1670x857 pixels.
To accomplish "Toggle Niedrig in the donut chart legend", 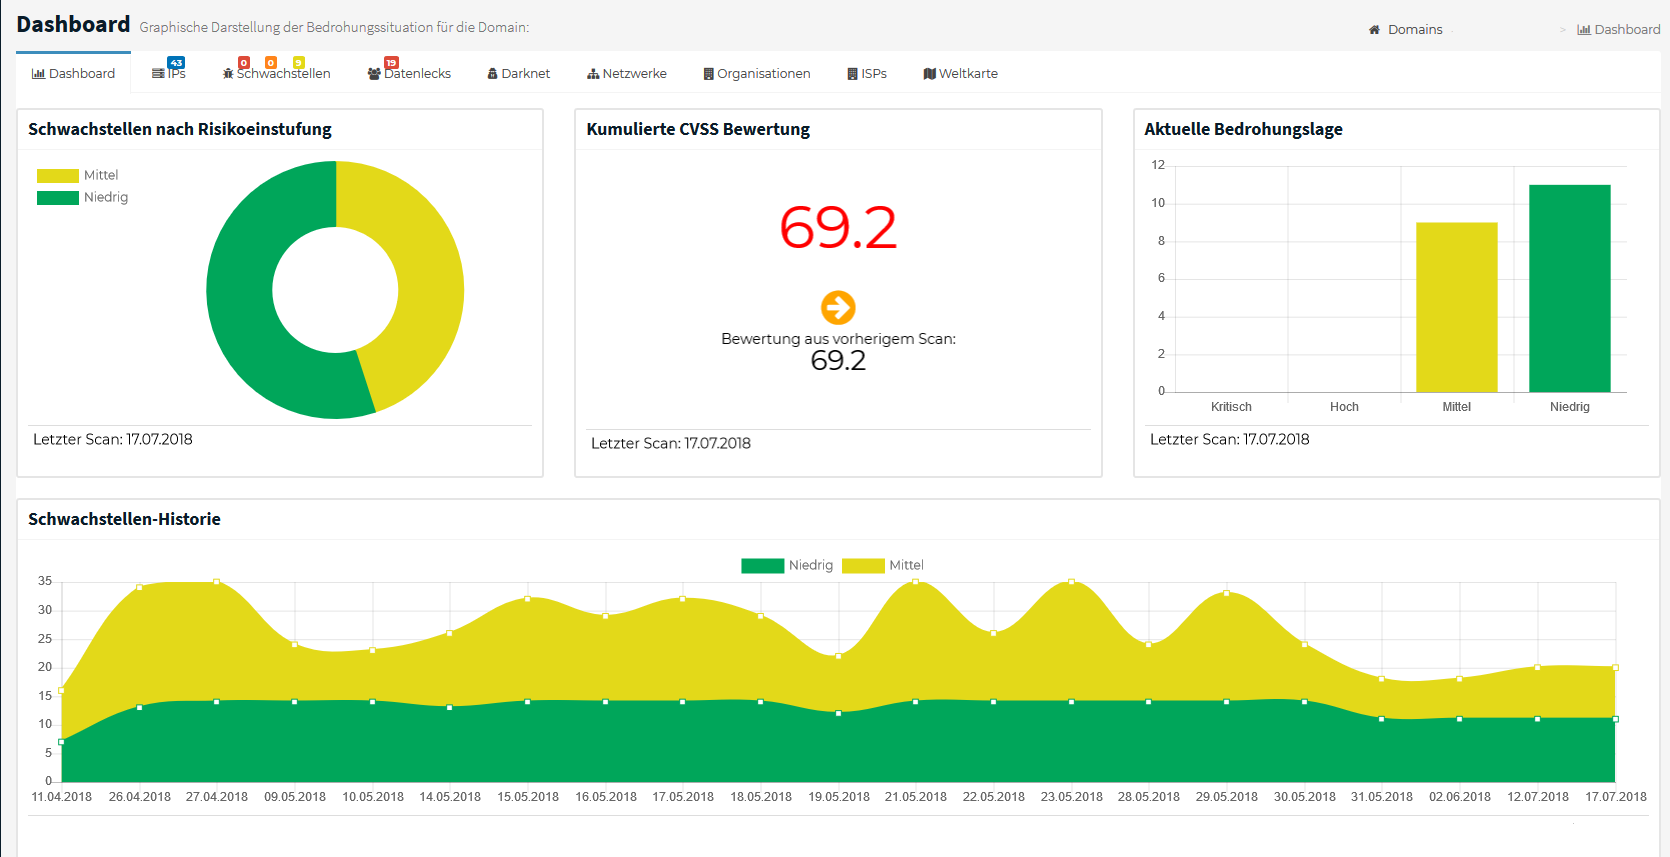I will (x=82, y=197).
